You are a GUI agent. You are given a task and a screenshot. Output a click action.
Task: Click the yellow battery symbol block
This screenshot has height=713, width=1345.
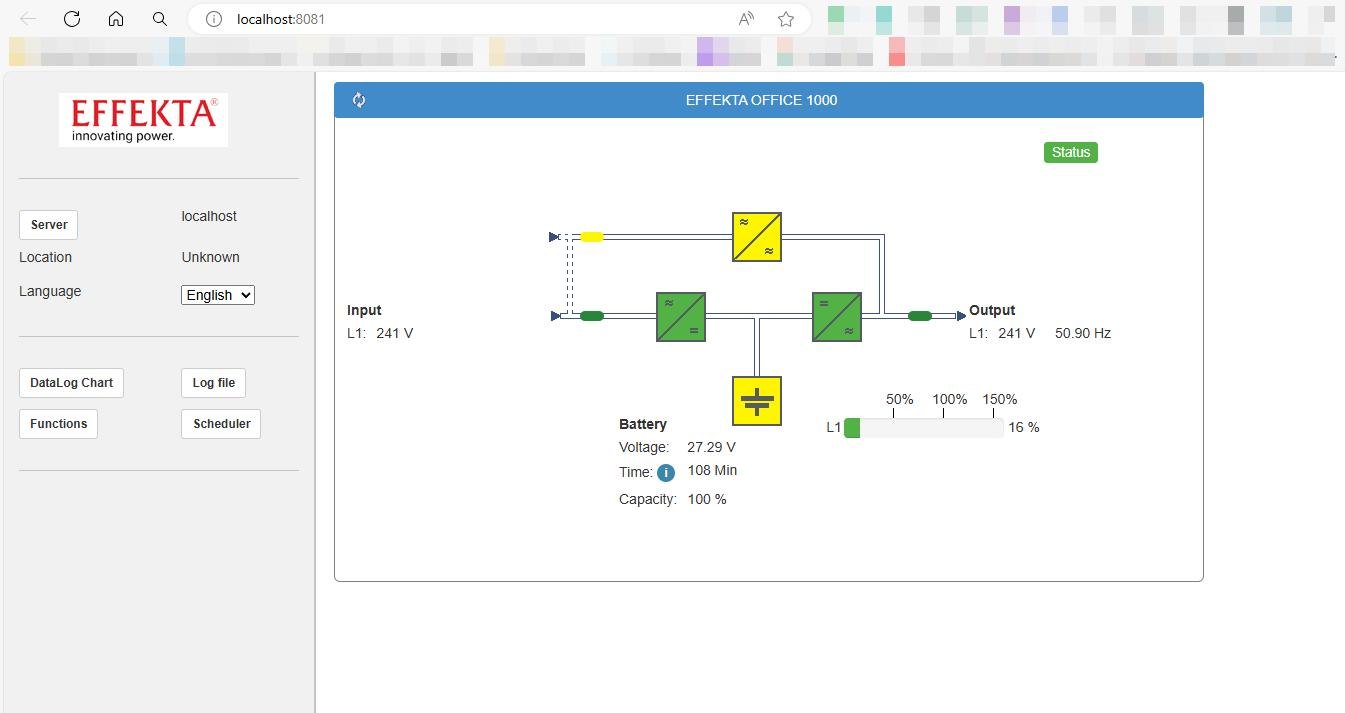(x=757, y=401)
